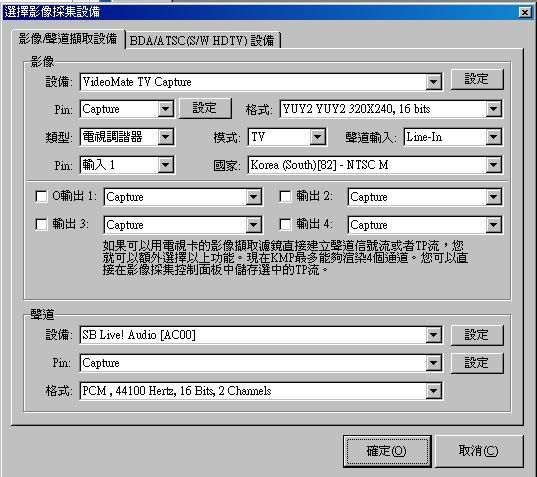The image size is (537, 477).
Task: Click the 取消(C) cancel button
Action: pyautogui.click(x=479, y=451)
